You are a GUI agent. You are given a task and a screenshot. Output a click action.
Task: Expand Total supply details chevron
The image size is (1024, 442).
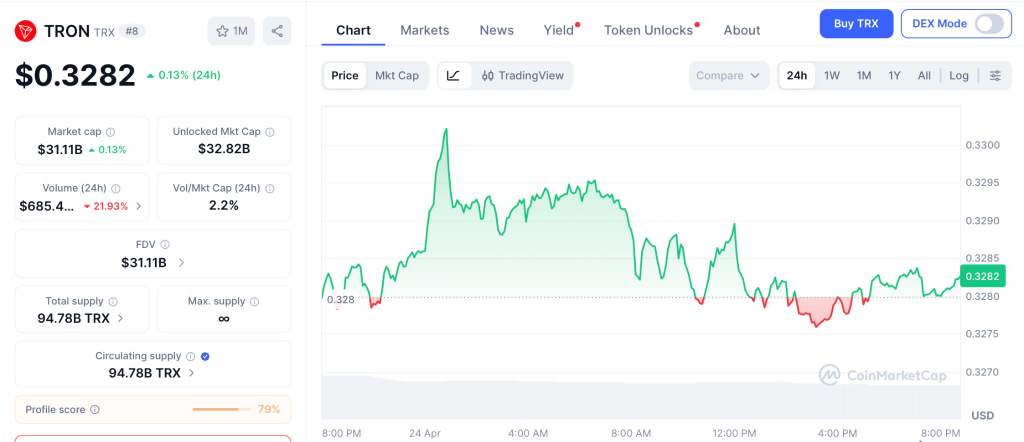tap(121, 318)
